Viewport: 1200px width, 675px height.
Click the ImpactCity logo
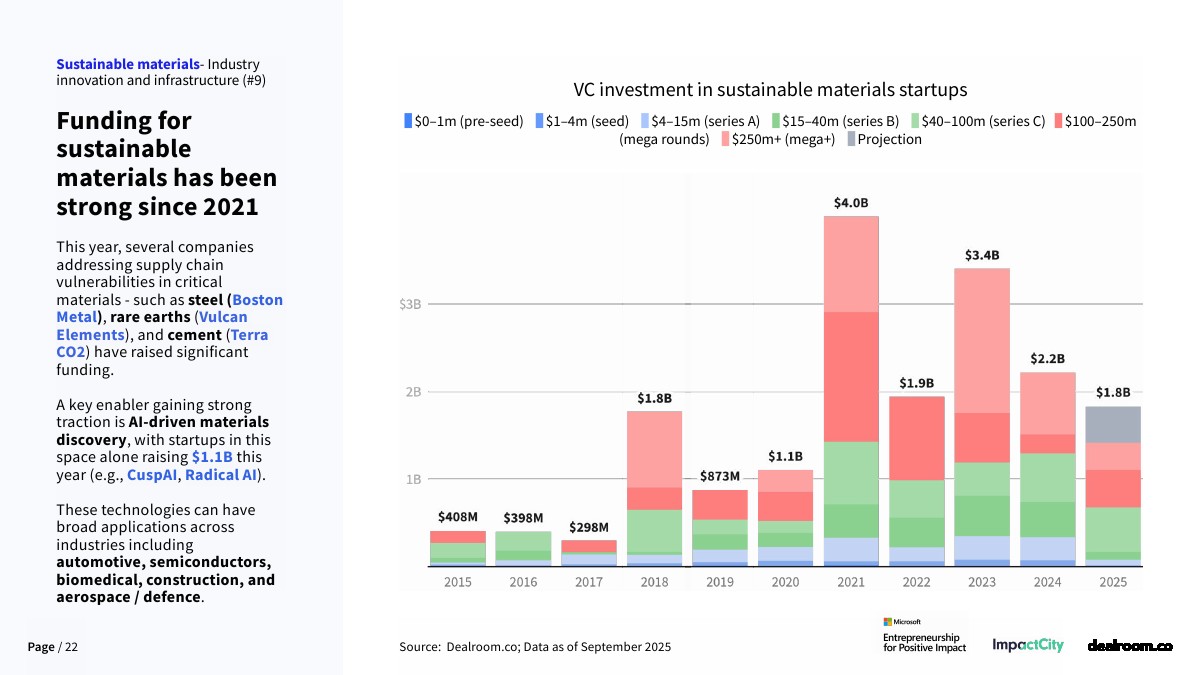point(1028,646)
